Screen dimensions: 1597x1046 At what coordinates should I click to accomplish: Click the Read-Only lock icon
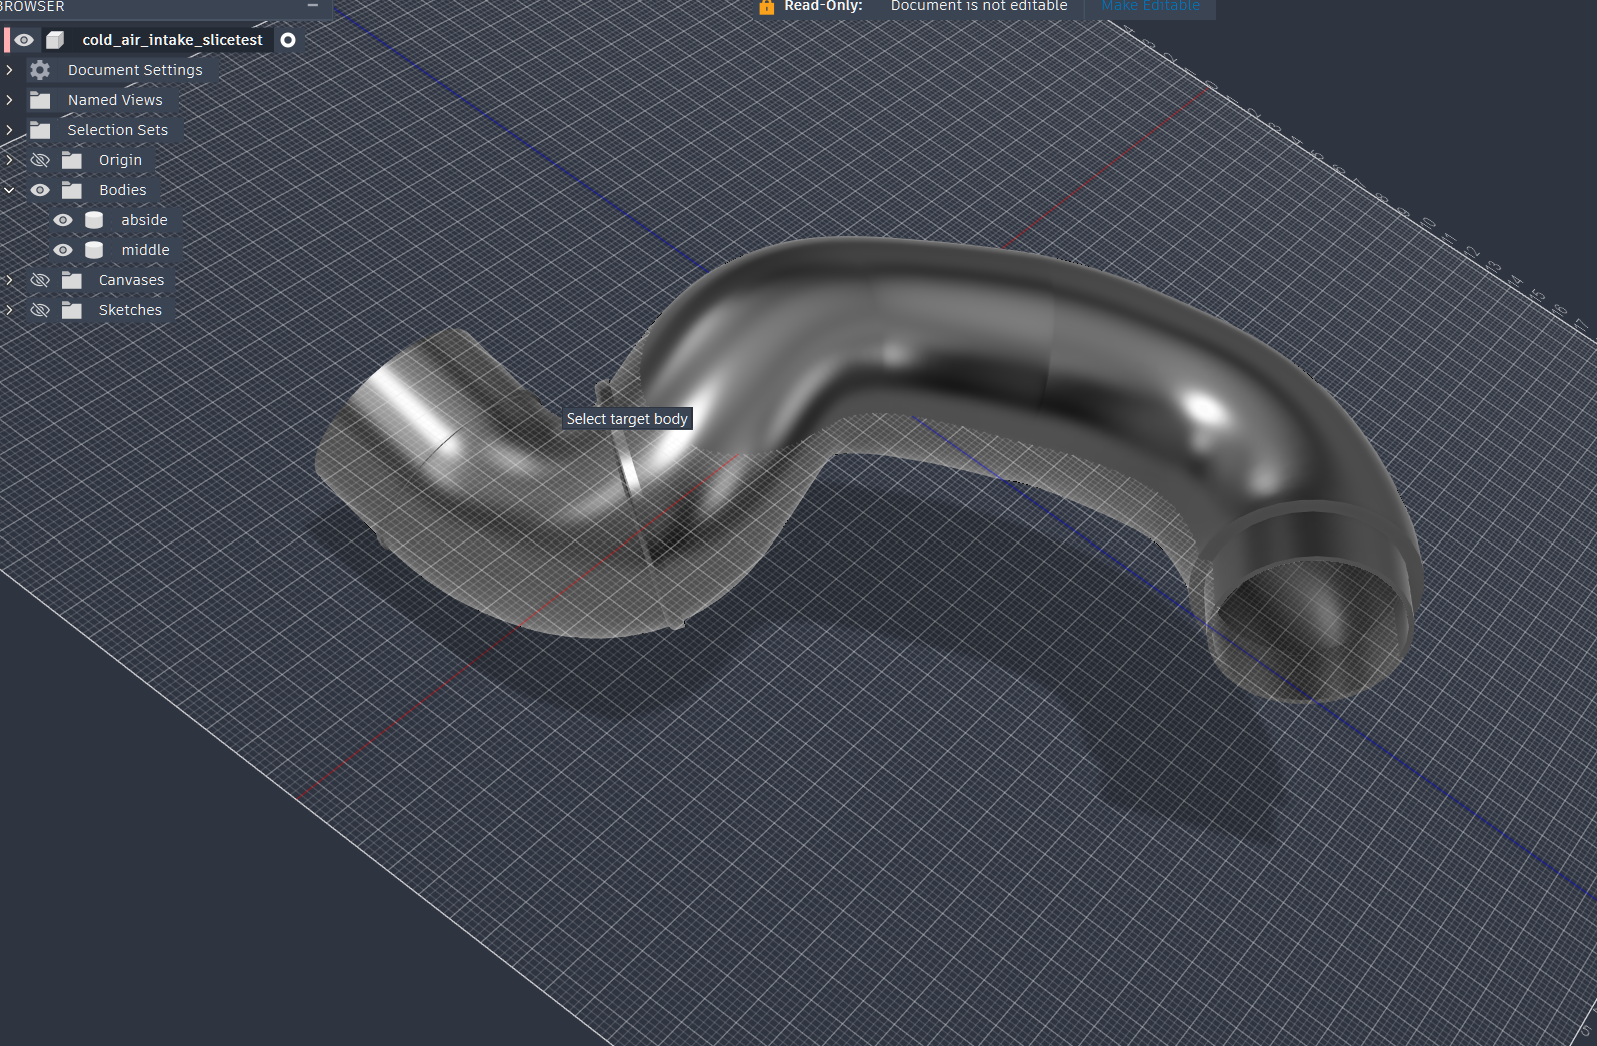click(x=766, y=6)
